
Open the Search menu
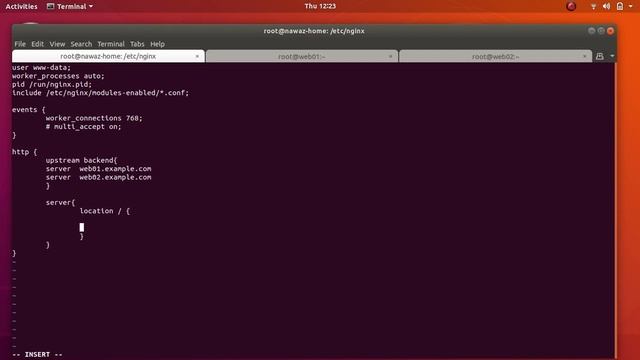click(x=81, y=44)
